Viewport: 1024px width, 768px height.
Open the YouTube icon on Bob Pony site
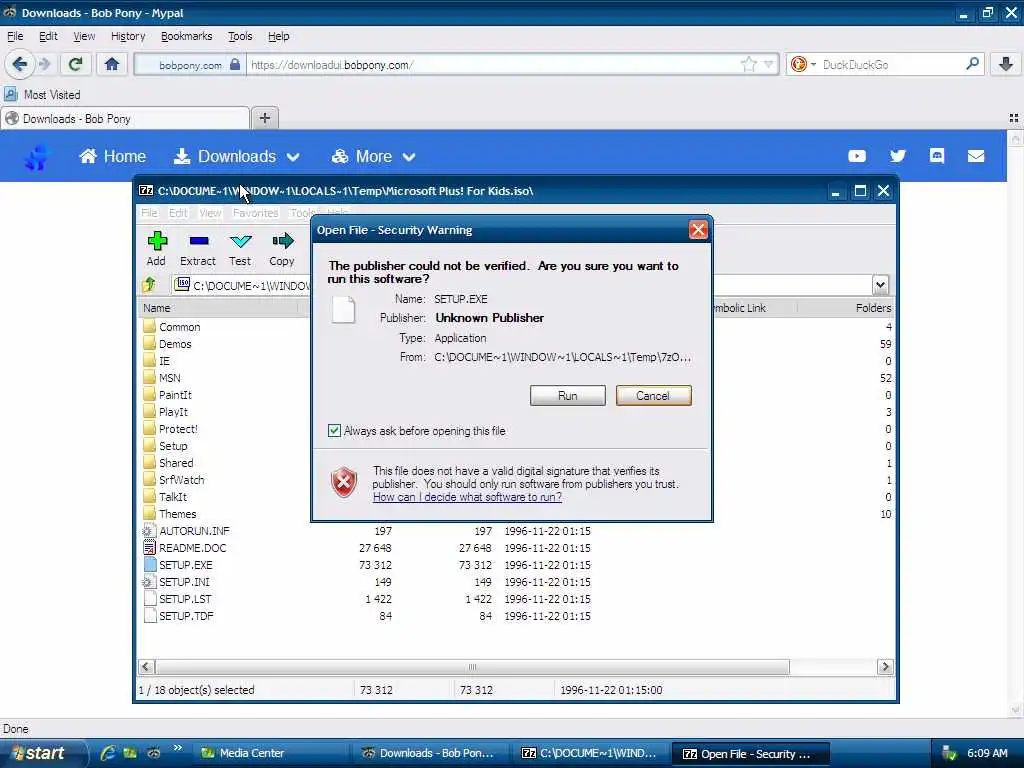[x=857, y=156]
